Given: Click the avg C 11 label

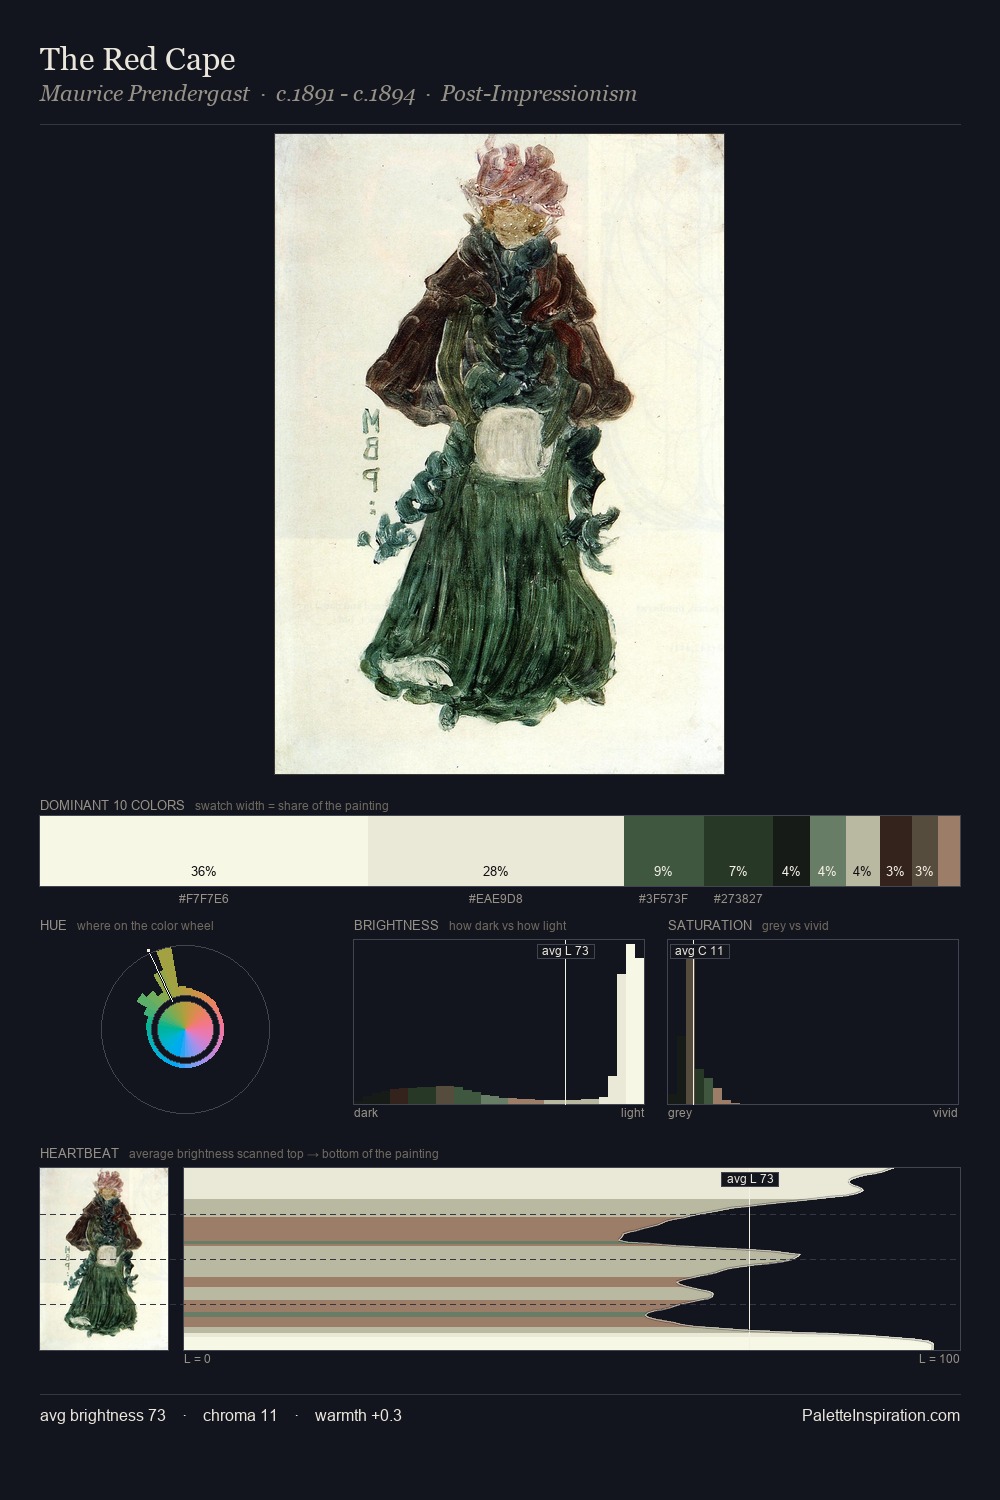Looking at the screenshot, I should tap(699, 951).
